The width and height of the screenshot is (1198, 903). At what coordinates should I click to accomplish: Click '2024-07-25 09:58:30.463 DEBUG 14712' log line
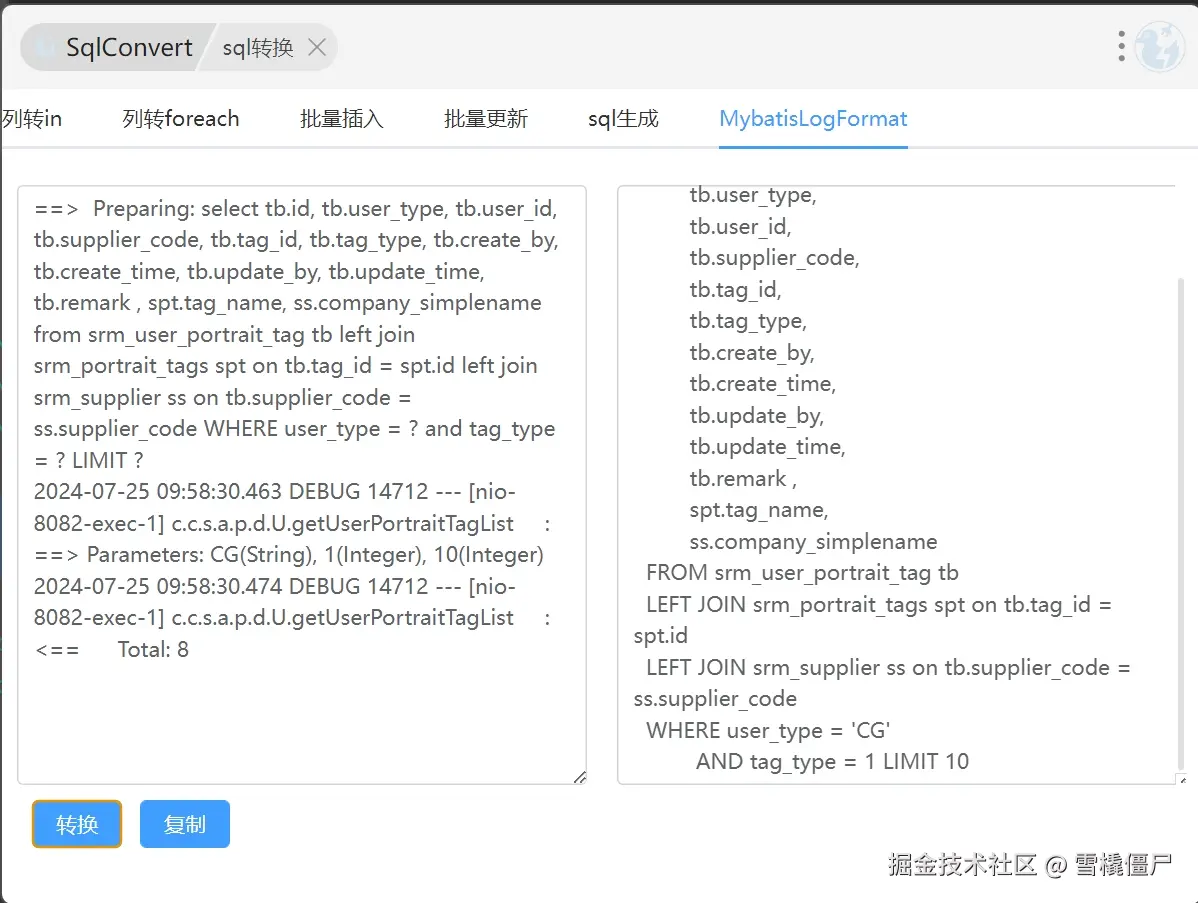coord(275,491)
